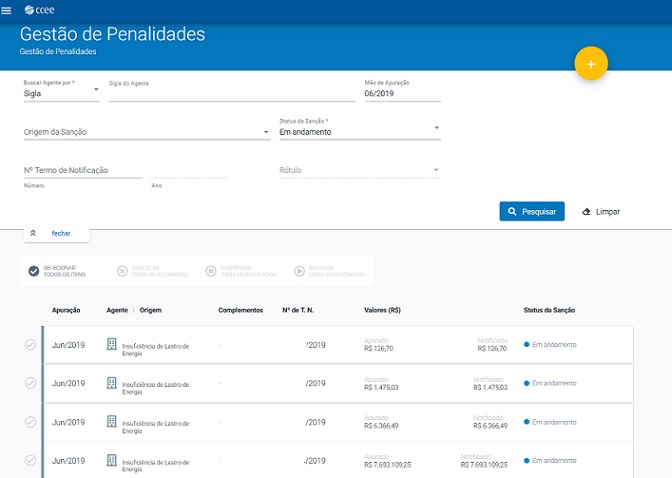The width and height of the screenshot is (672, 478).
Task: Open Buscar Agente por dropdown
Action: [x=61, y=94]
